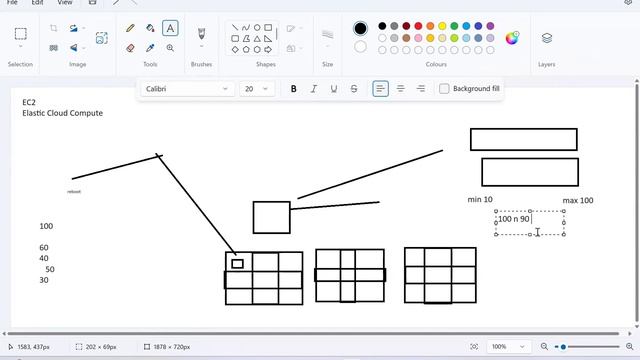The height and width of the screenshot is (360, 640).
Task: Toggle Italic text formatting
Action: coord(313,89)
